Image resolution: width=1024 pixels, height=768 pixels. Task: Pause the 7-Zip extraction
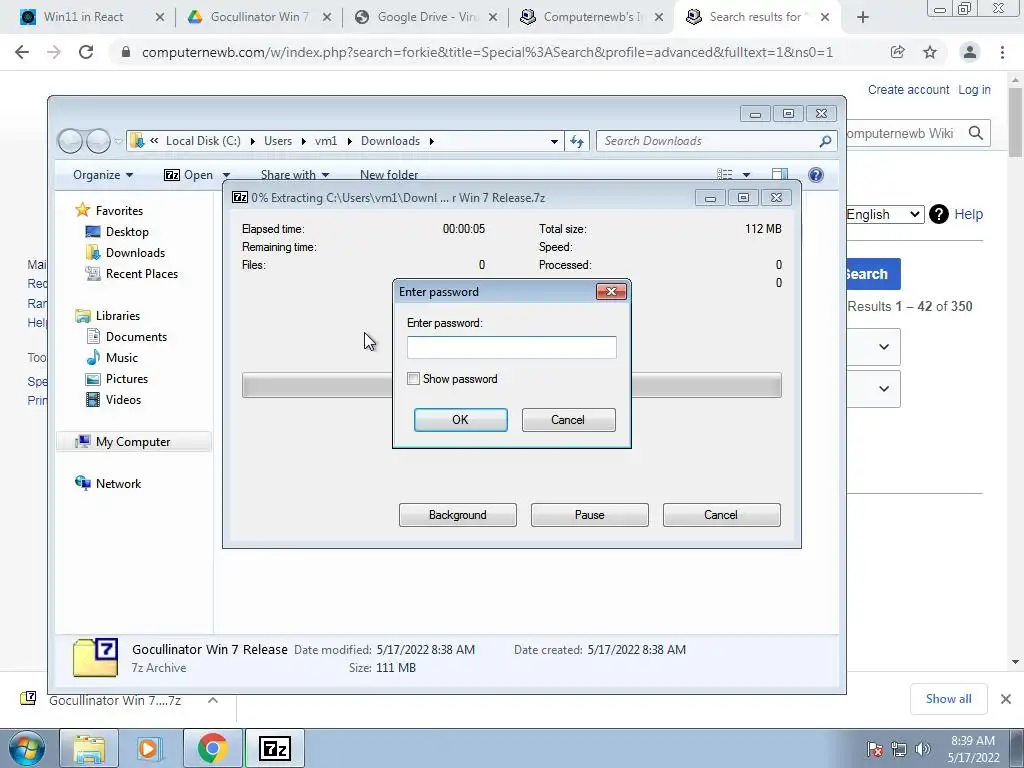click(x=590, y=515)
